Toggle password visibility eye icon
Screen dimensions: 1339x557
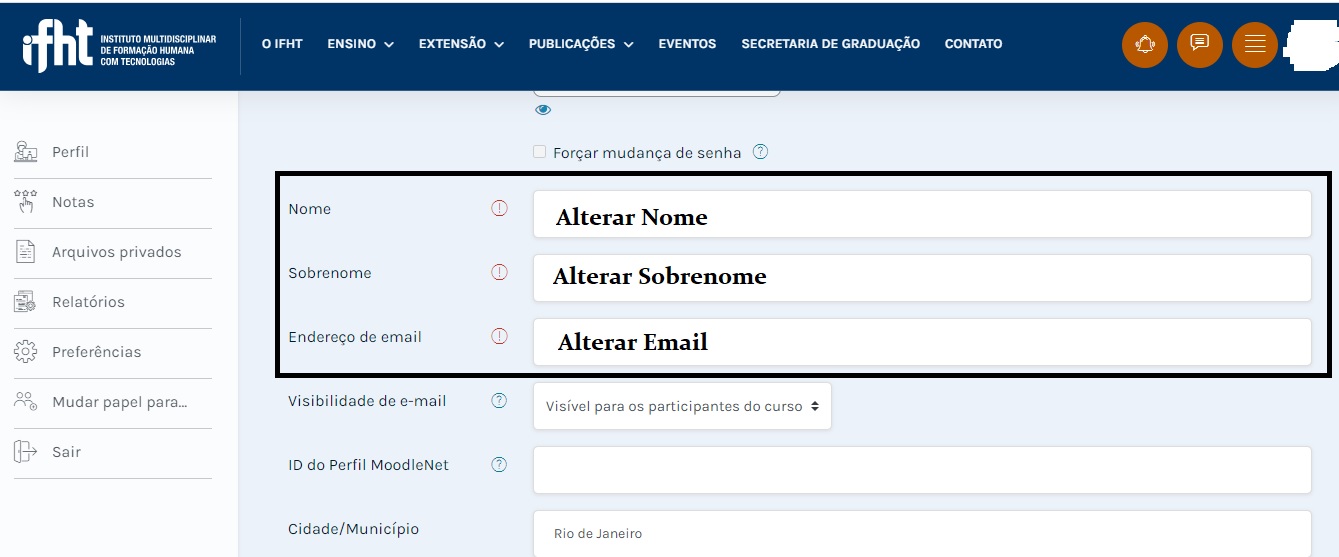543,110
